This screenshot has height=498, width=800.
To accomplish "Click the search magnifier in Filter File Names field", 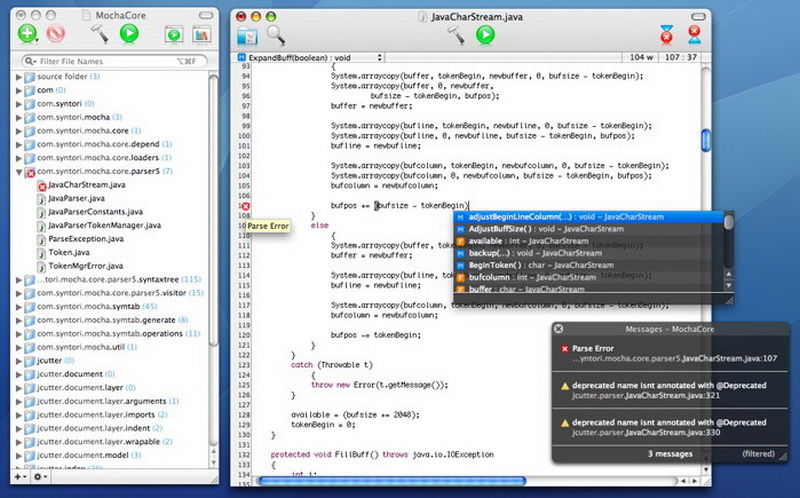I will click(x=30, y=61).
